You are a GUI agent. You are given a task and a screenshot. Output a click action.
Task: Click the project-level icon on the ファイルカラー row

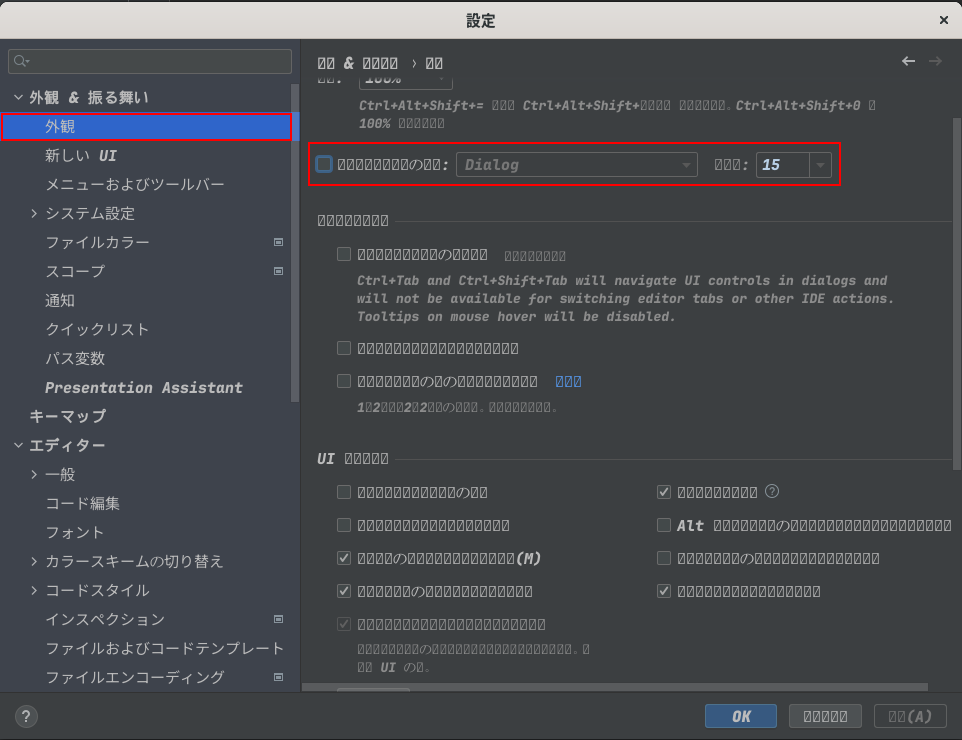(279, 242)
